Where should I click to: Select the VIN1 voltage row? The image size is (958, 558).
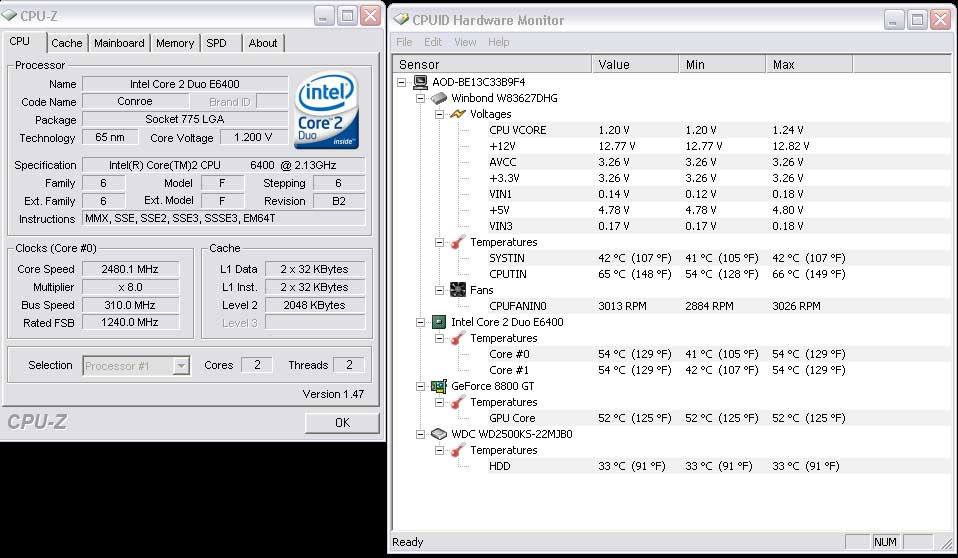point(671,194)
